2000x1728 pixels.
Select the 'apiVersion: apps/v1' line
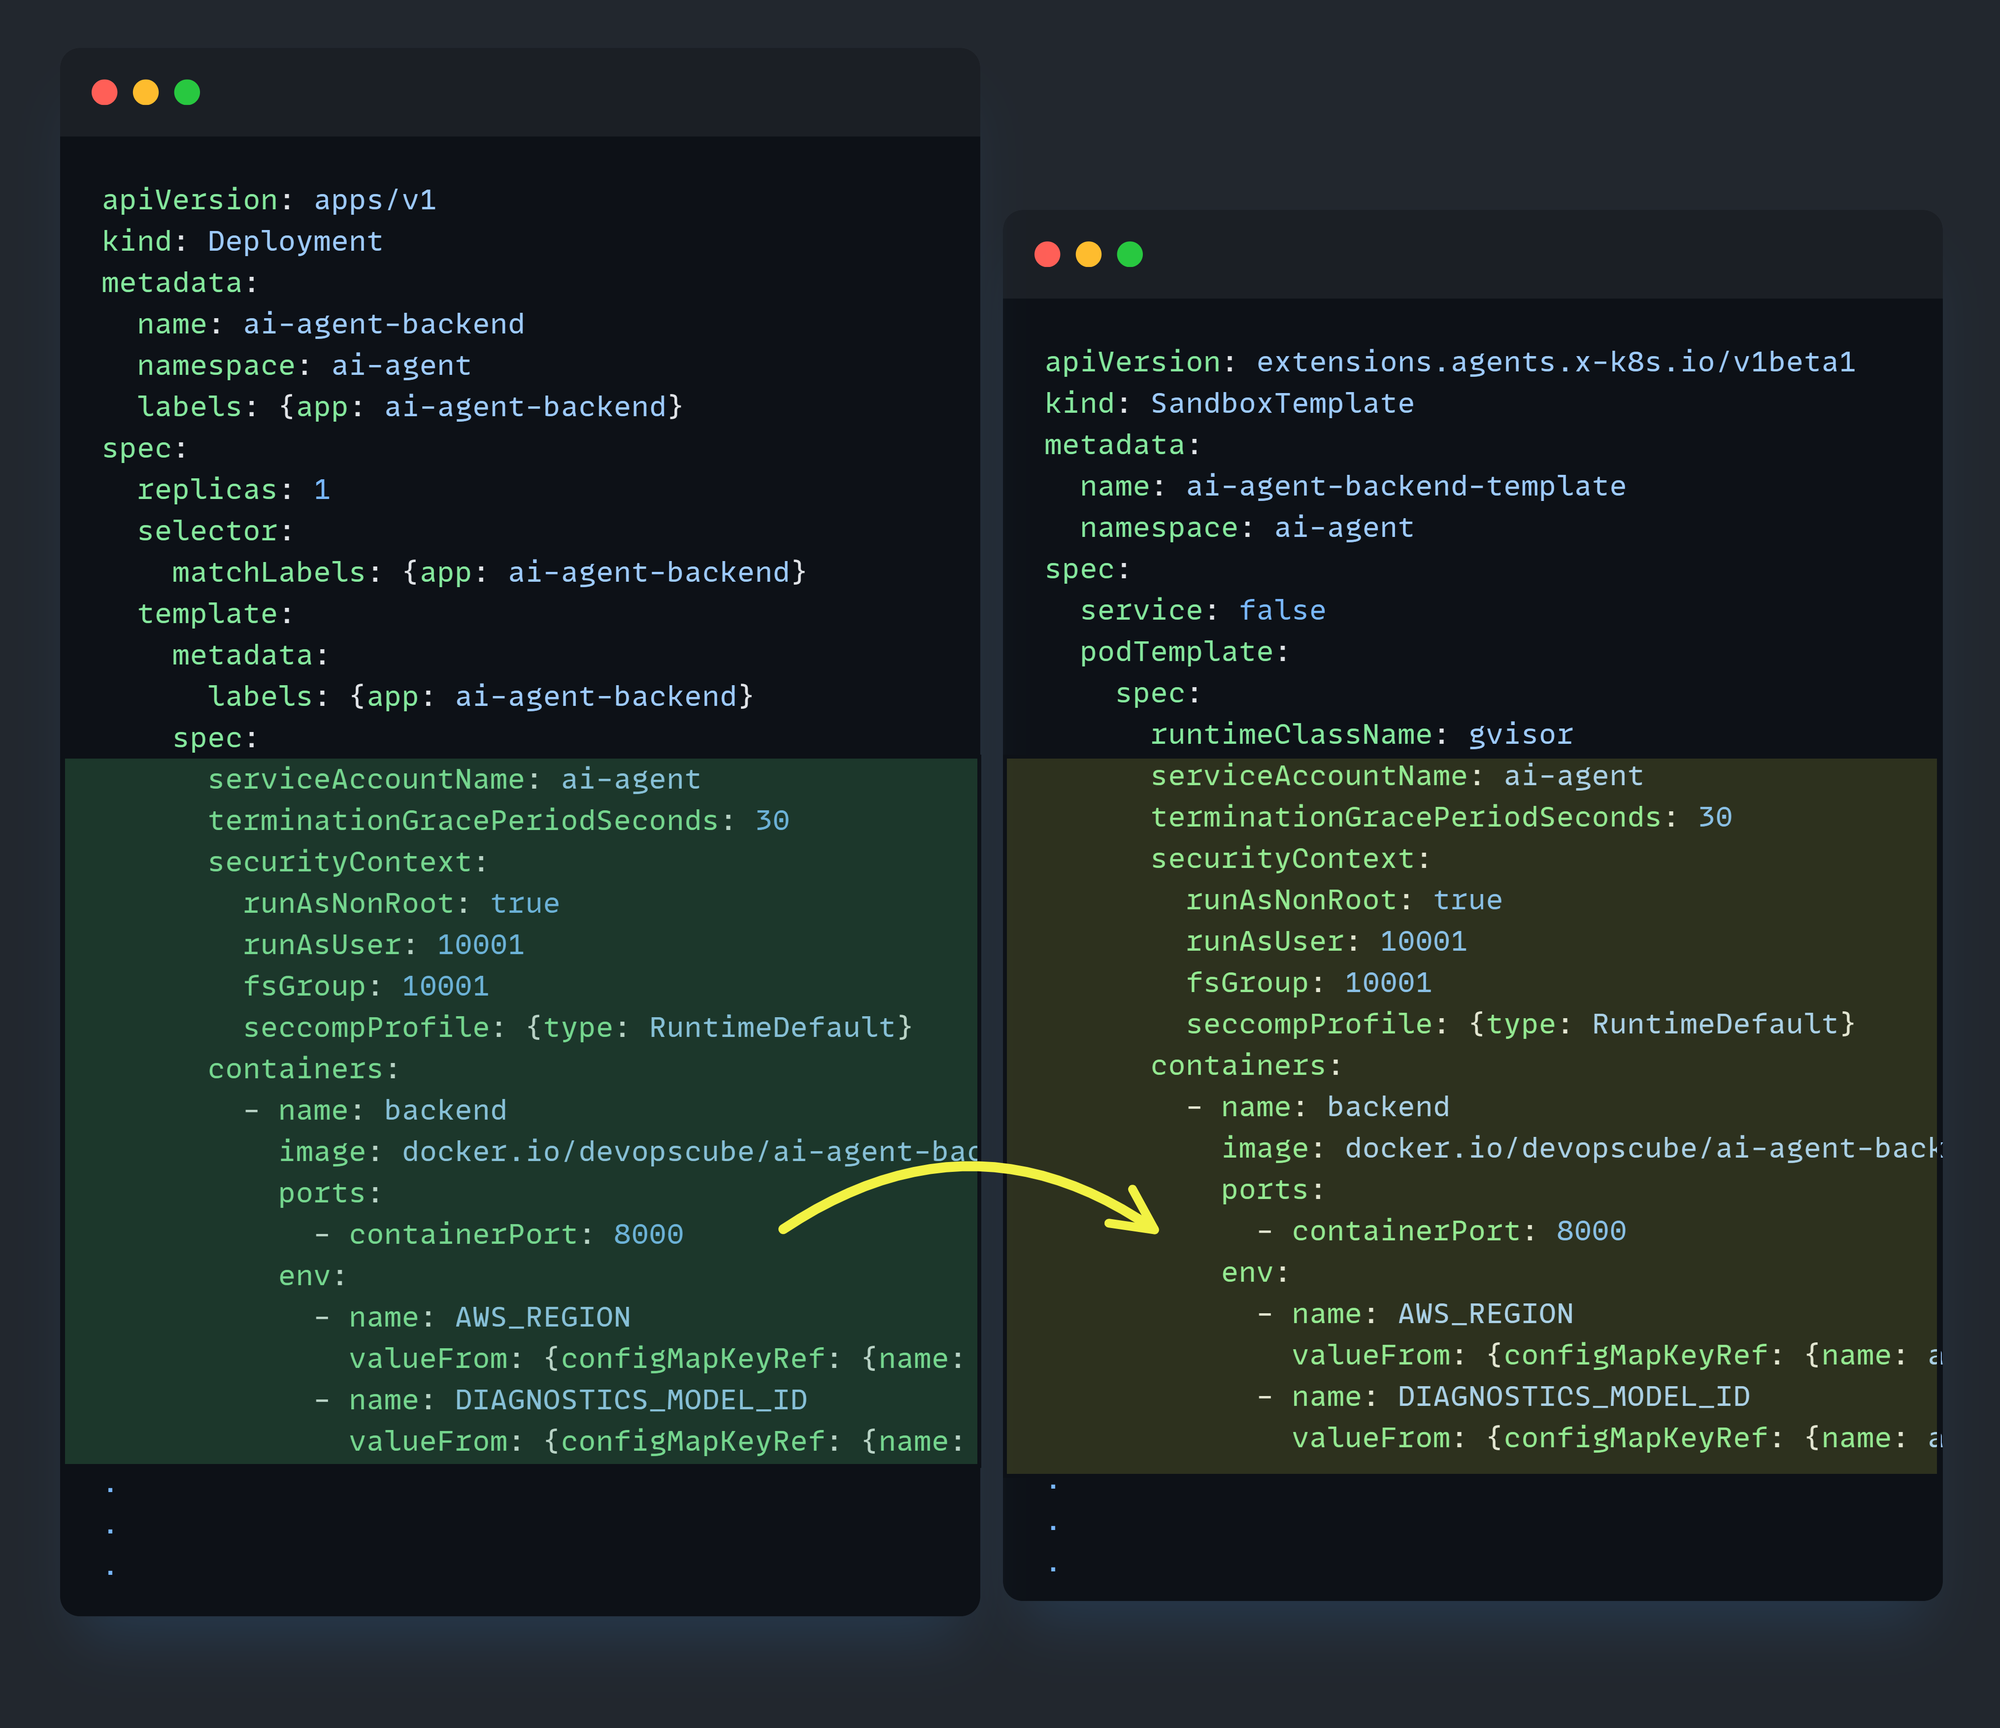(x=269, y=200)
